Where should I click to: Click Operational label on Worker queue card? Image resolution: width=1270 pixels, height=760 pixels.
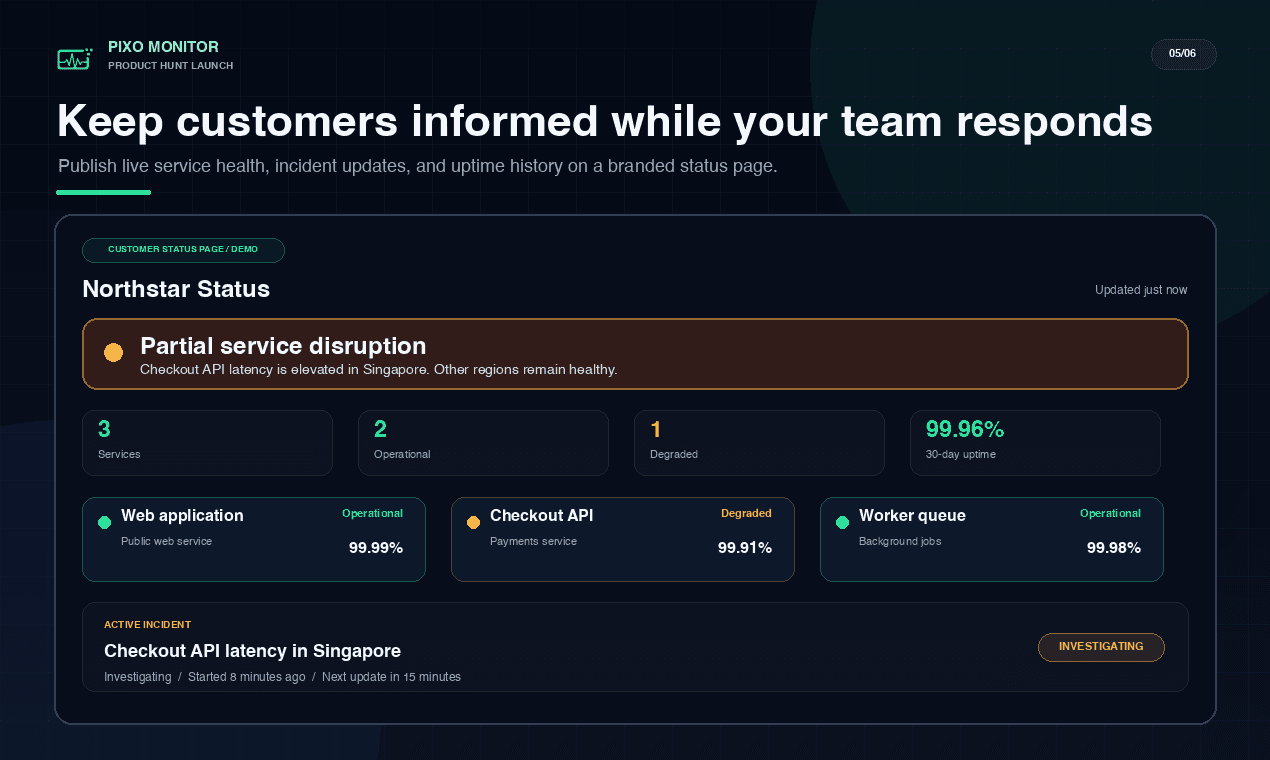pyautogui.click(x=1110, y=513)
